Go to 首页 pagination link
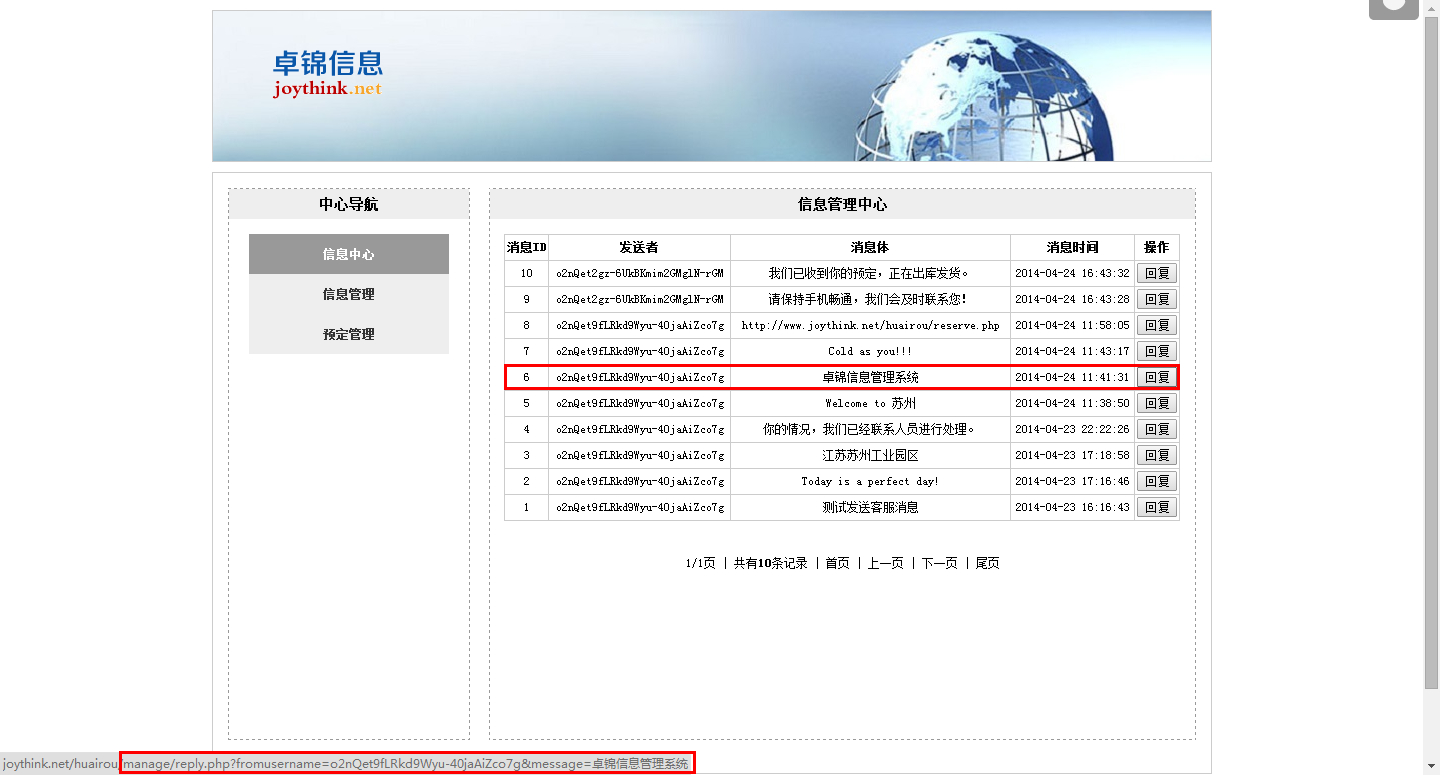Image resolution: width=1440 pixels, height=775 pixels. click(837, 563)
